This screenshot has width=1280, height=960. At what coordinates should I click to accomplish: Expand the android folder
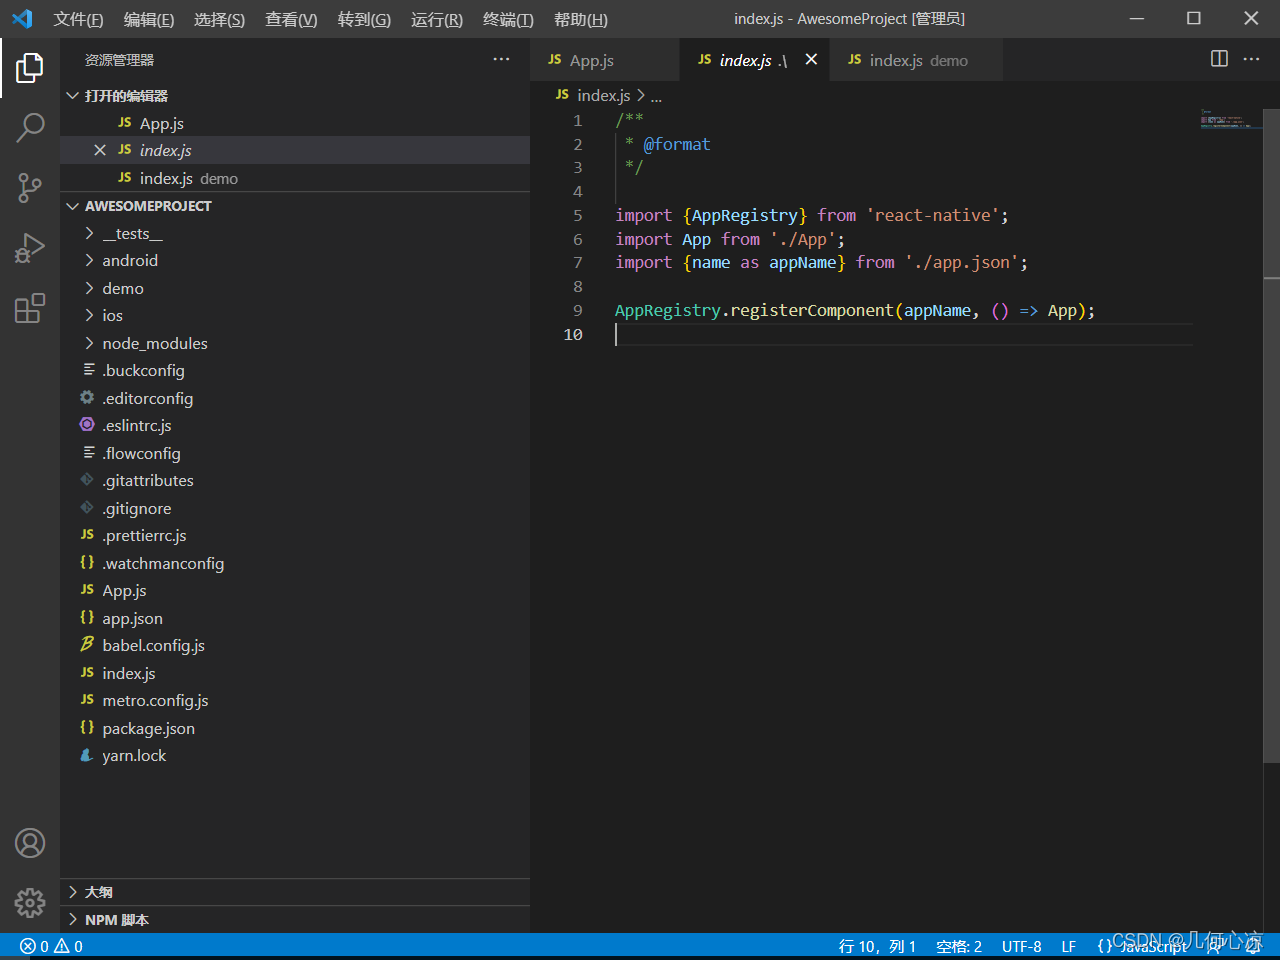[x=295, y=260]
